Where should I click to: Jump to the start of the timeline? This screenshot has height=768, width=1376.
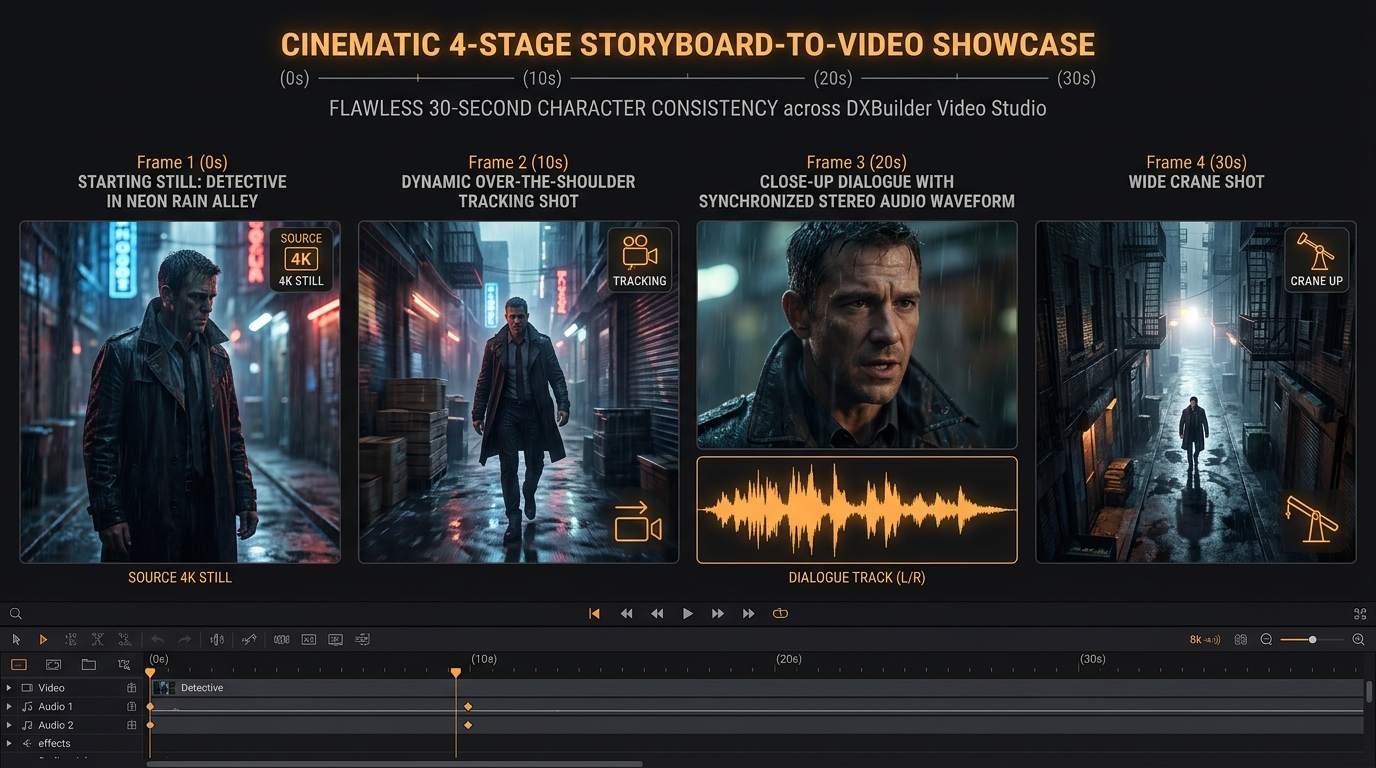coord(594,614)
